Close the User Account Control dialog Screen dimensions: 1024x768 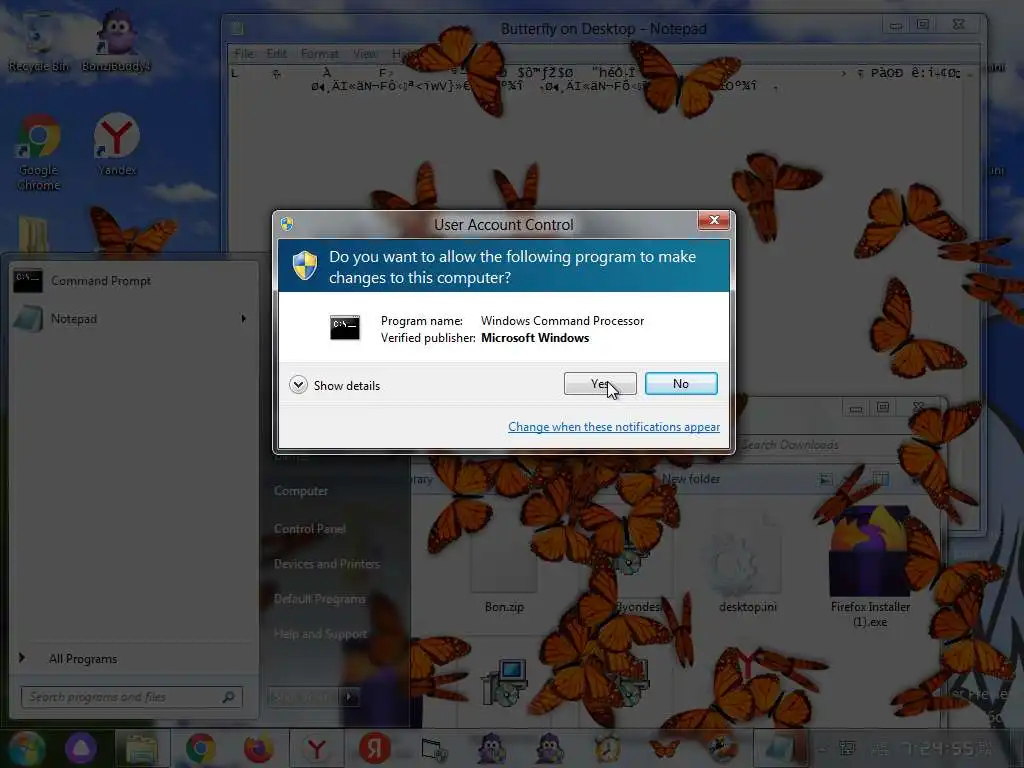tap(714, 220)
